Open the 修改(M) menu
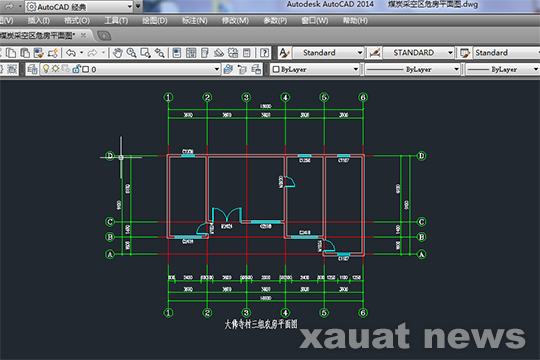The image size is (540, 360). point(235,21)
